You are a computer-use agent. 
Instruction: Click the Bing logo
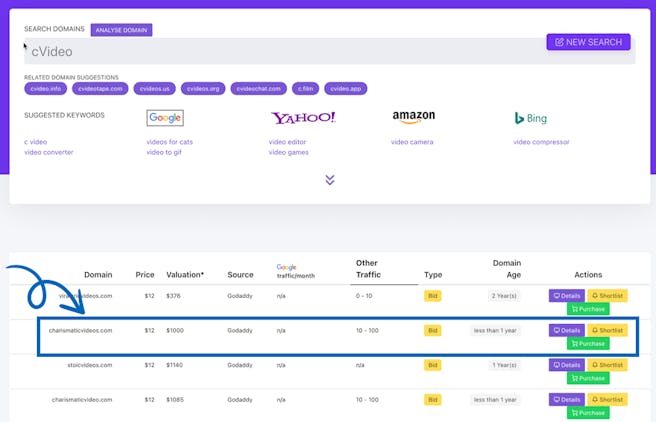(x=531, y=118)
